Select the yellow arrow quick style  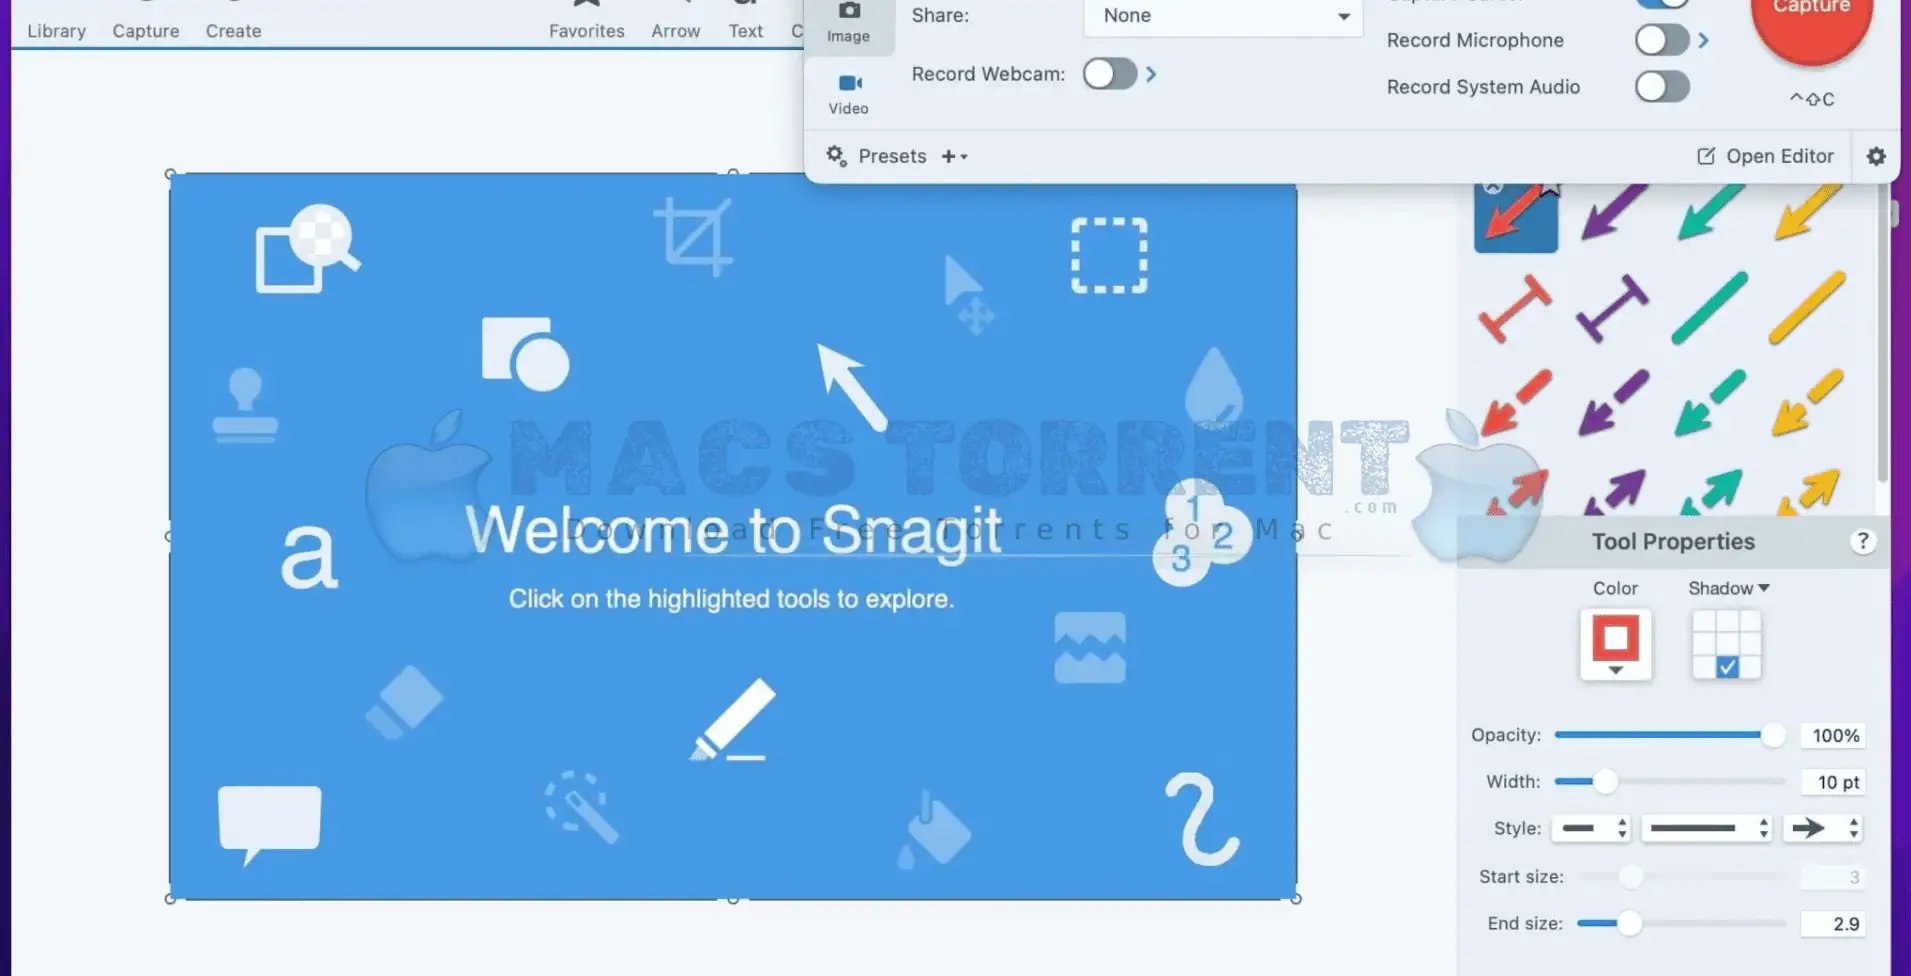[x=1807, y=212]
